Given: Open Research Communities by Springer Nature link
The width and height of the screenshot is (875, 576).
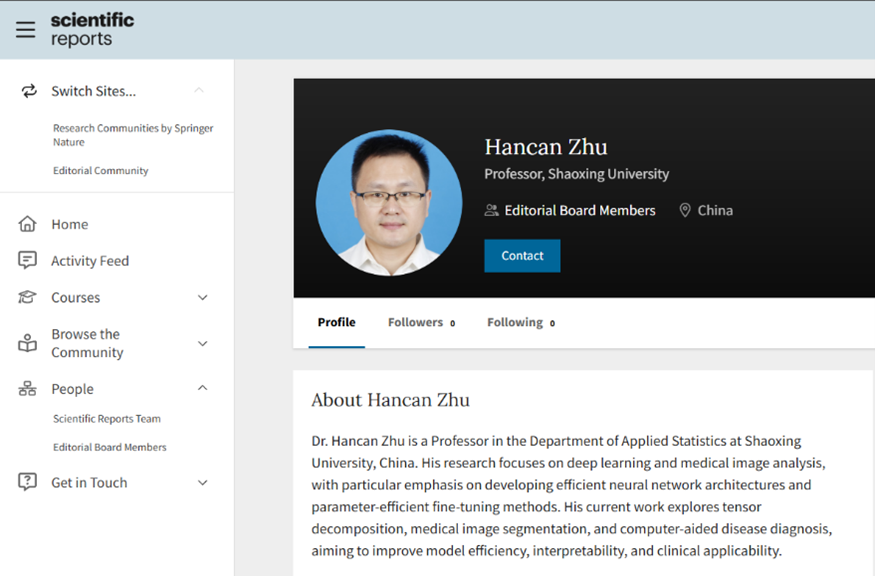Looking at the screenshot, I should [x=132, y=135].
